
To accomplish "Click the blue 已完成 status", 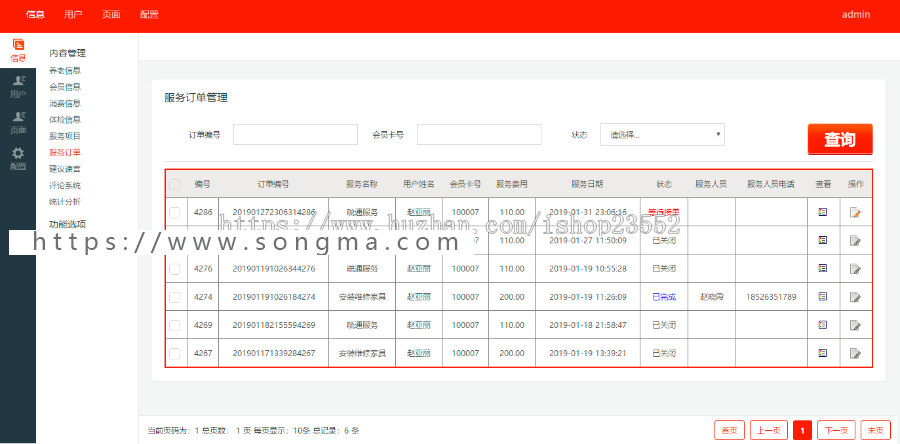I will coord(664,297).
